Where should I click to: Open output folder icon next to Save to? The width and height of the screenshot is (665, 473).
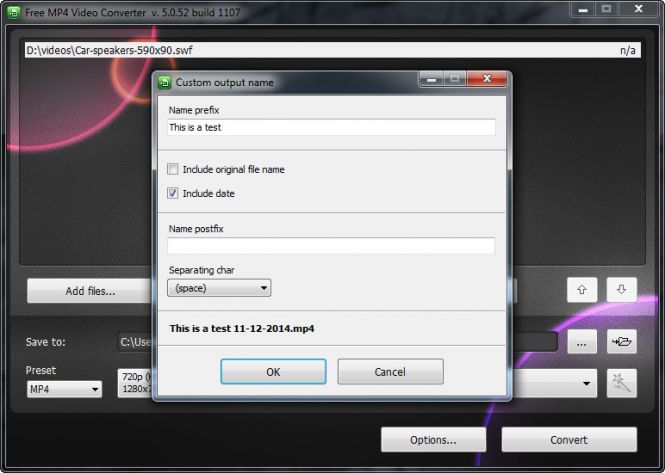[621, 341]
